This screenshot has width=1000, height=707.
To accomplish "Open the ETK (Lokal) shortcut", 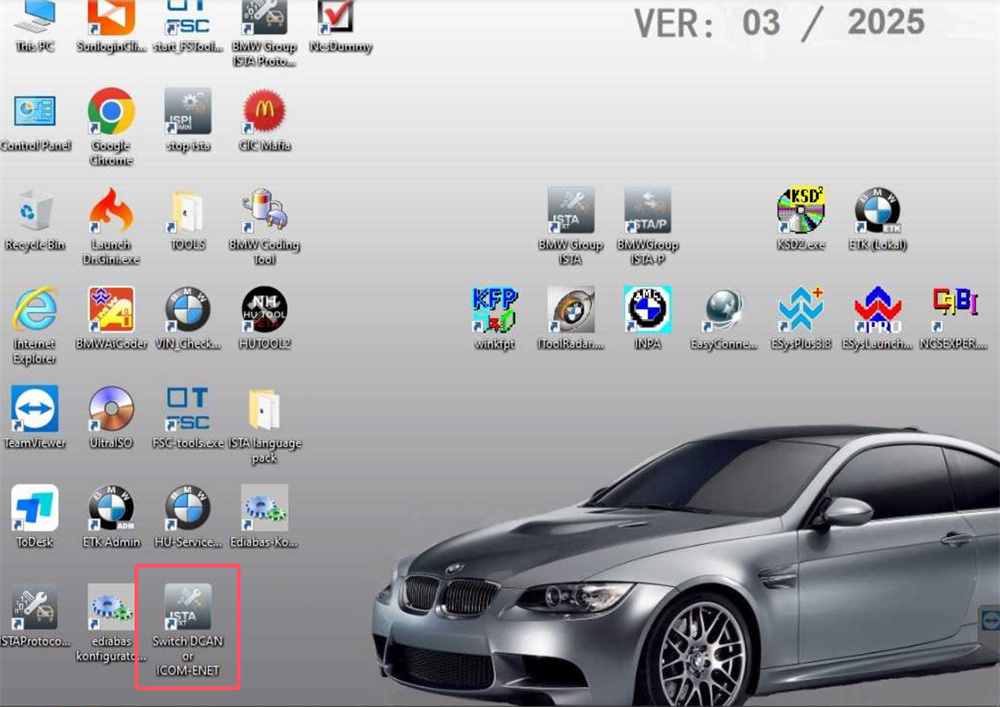I will (x=878, y=210).
